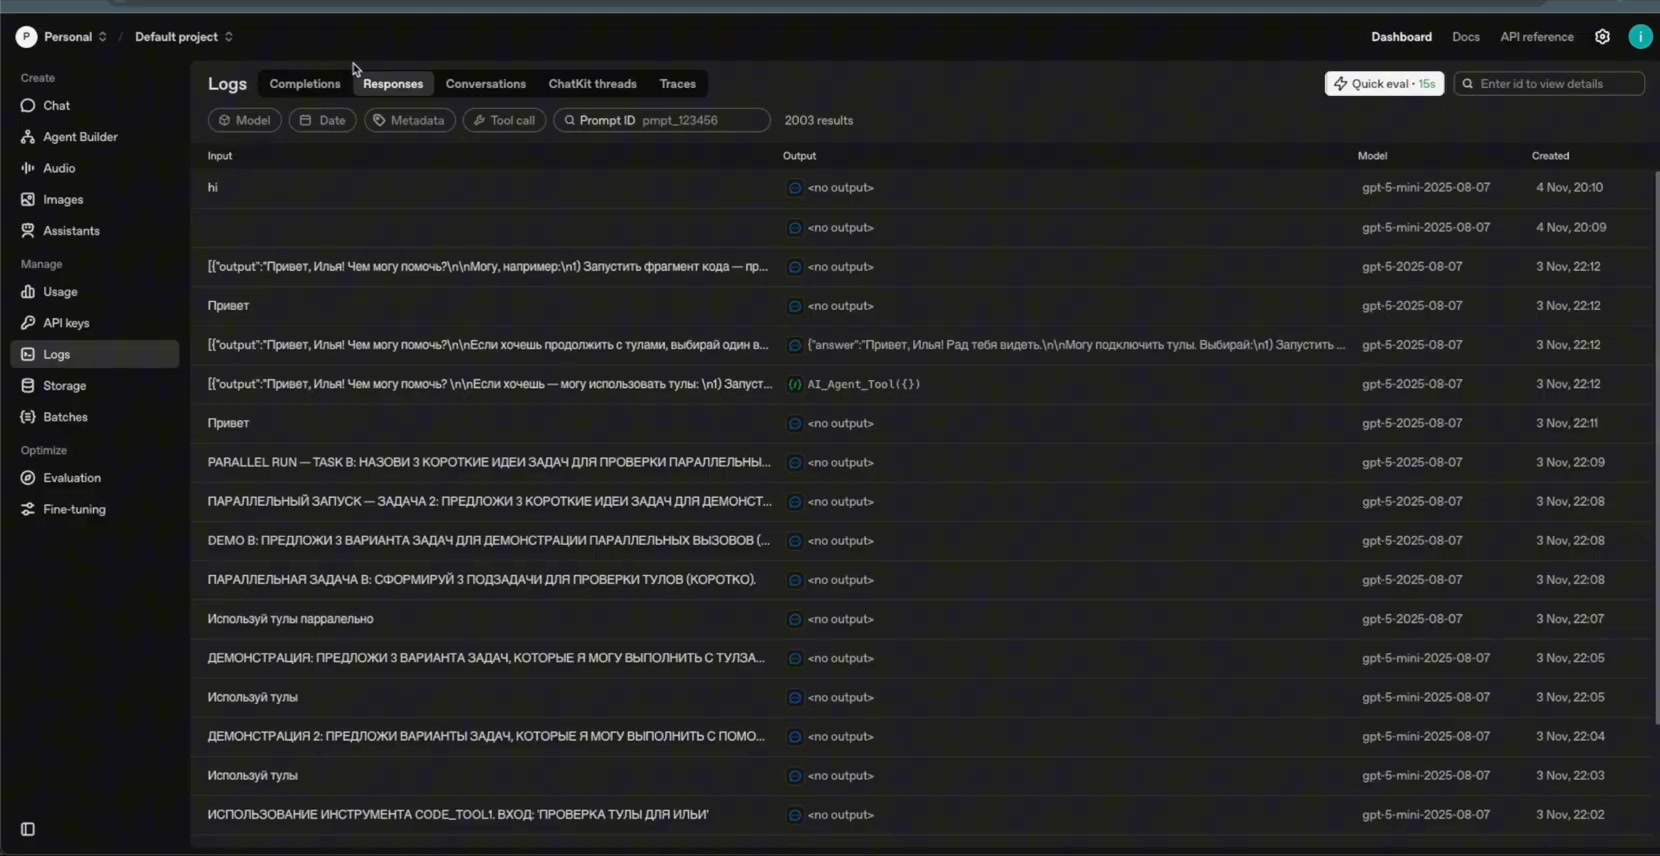Screen dimensions: 1660x856
Task: Open log 'ДЕМОНСТРАЦИЯ 2: ПРЕДЛОЖИ ВАРИАНТЫ'
Action: point(920,737)
